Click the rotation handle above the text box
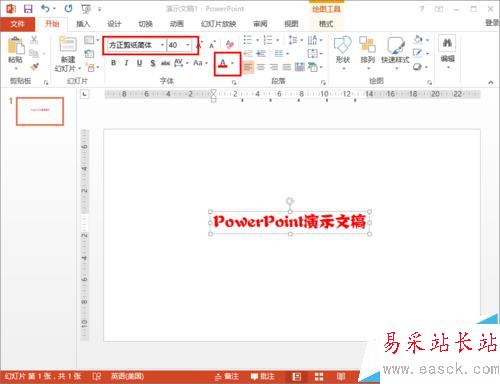Screen dimensions: 500x384 pos(290,201)
